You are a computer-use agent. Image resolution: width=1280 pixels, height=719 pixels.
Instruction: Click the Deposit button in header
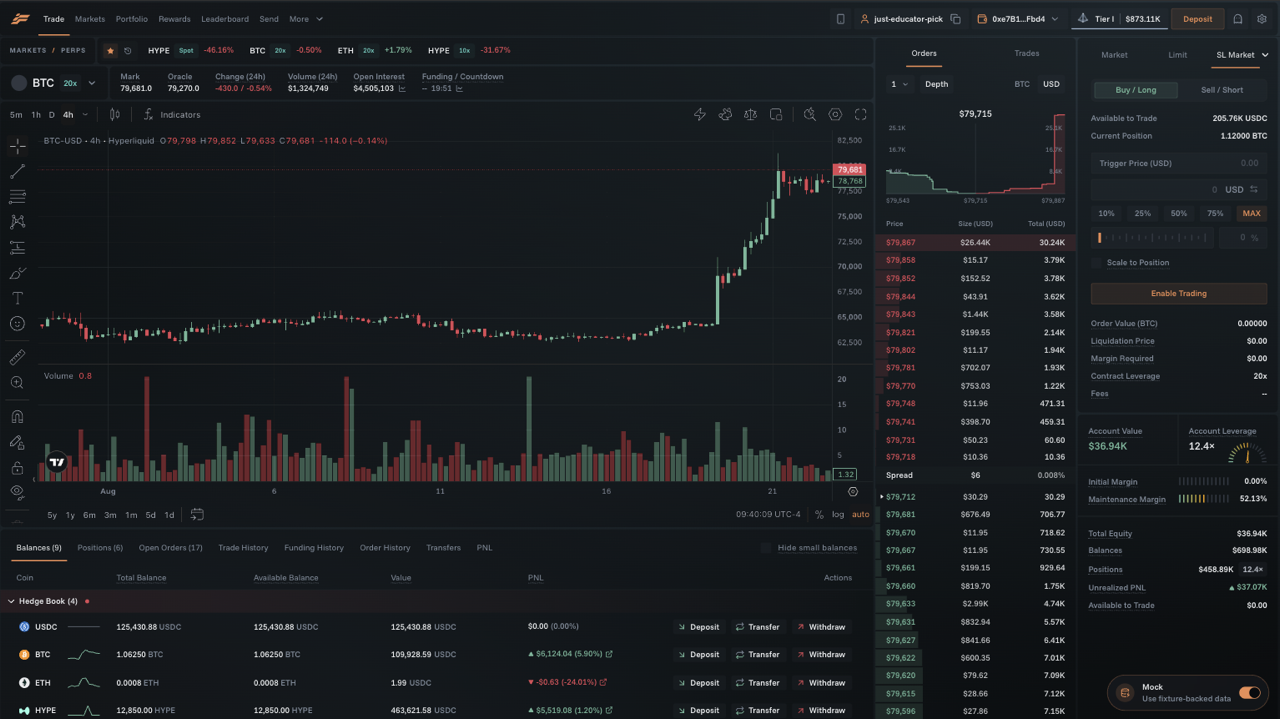tap(1197, 19)
